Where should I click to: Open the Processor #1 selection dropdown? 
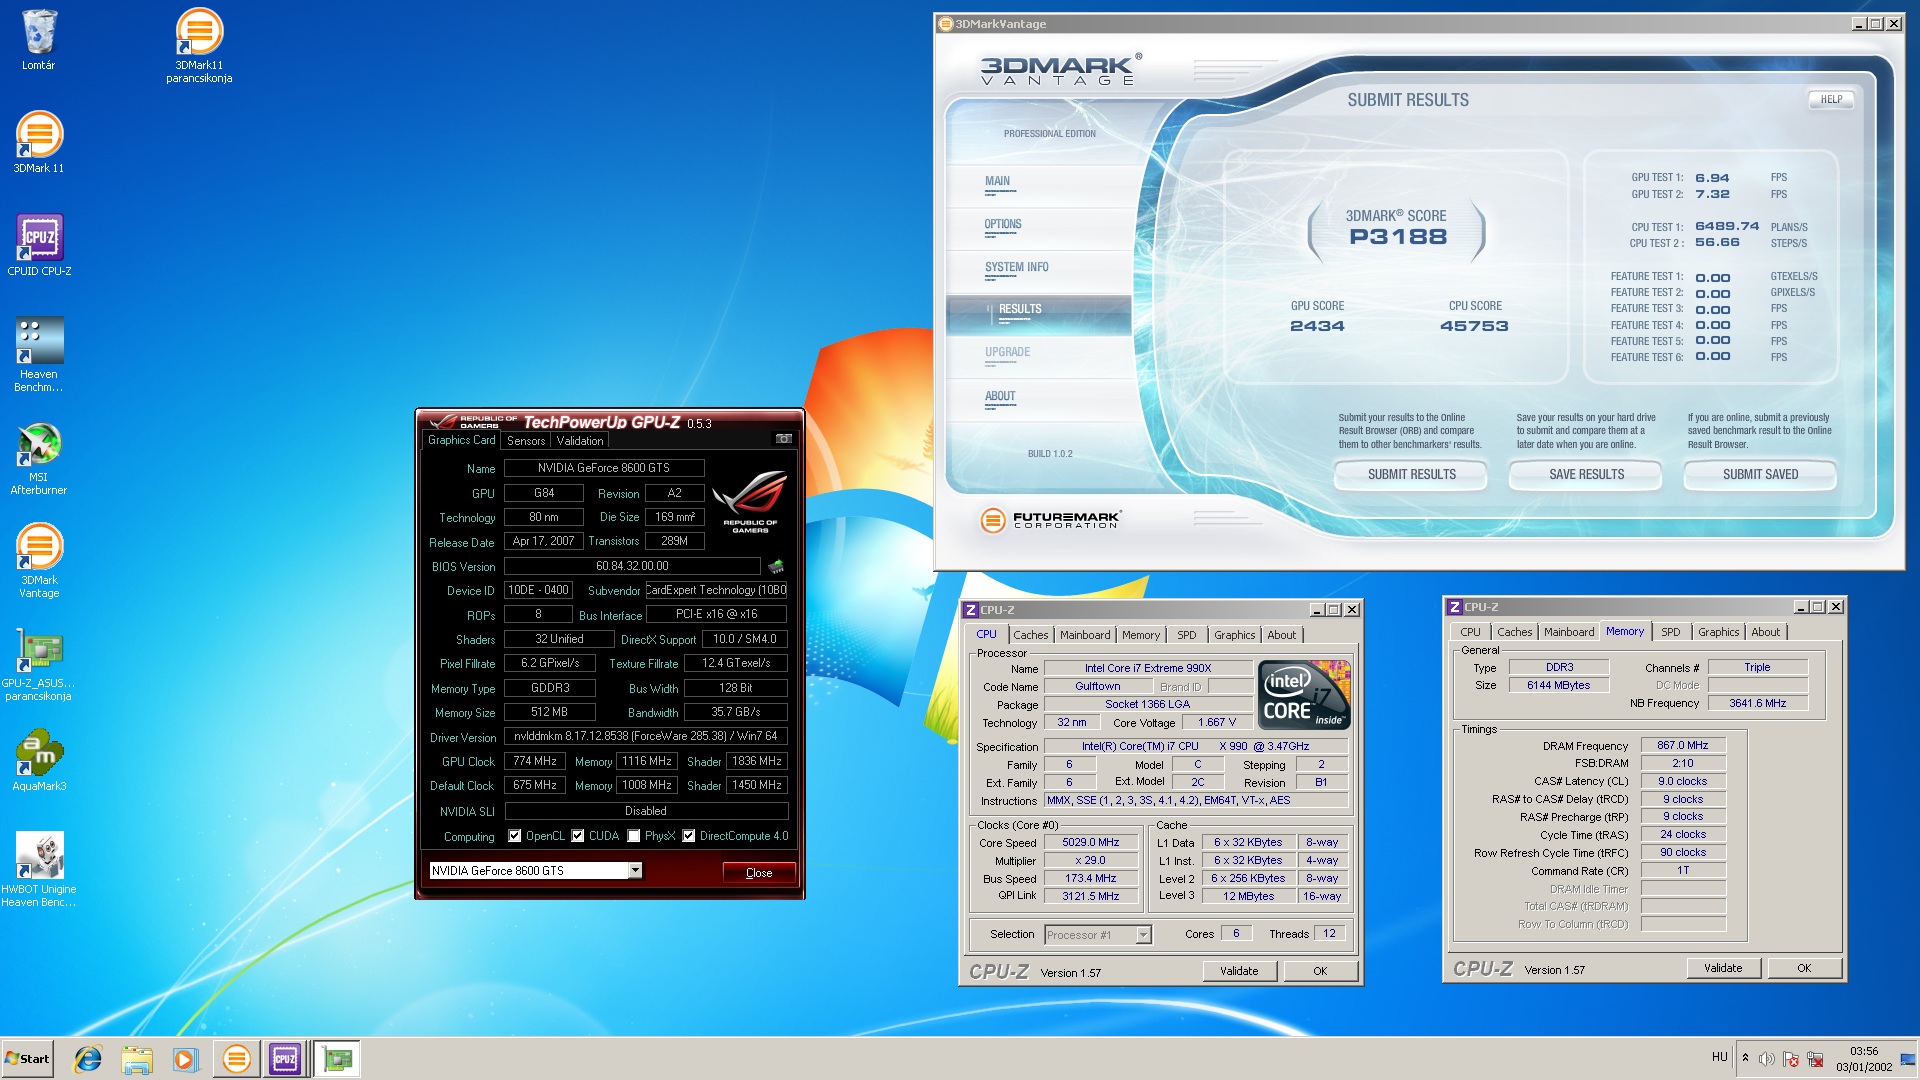[1144, 935]
